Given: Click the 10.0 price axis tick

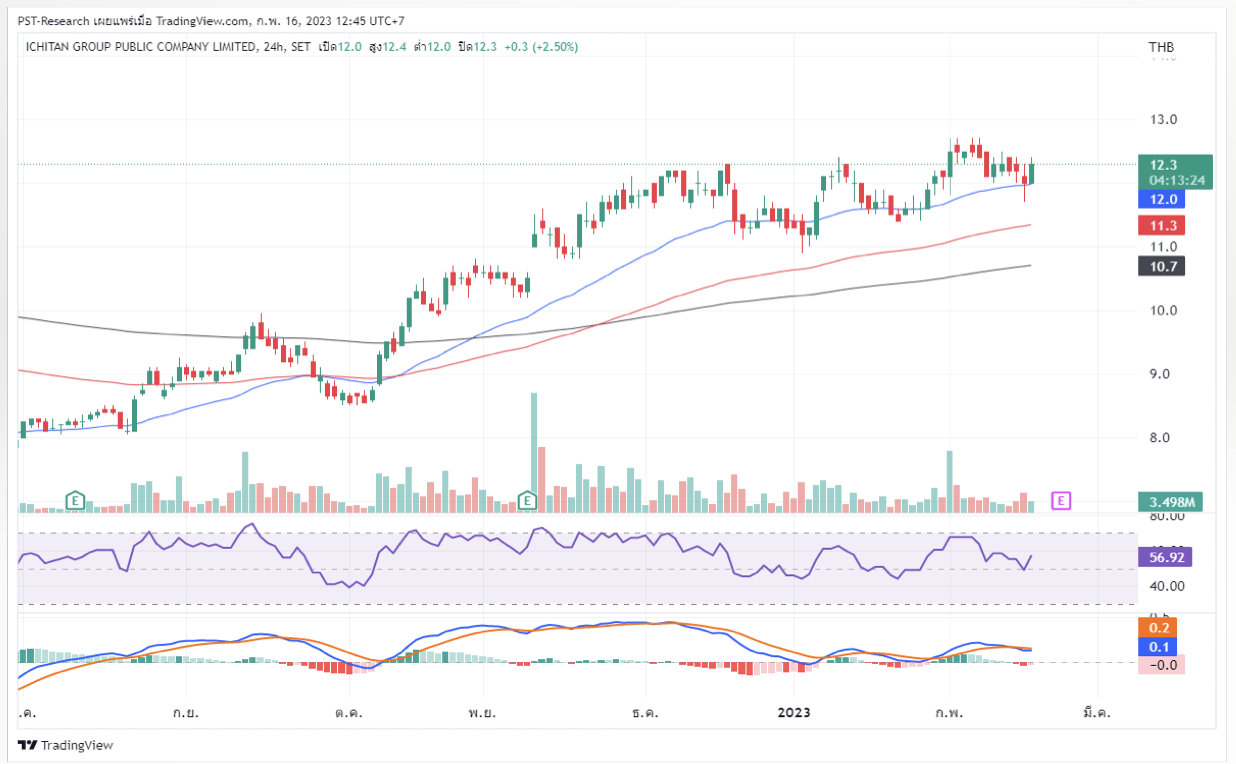Looking at the screenshot, I should (1163, 310).
